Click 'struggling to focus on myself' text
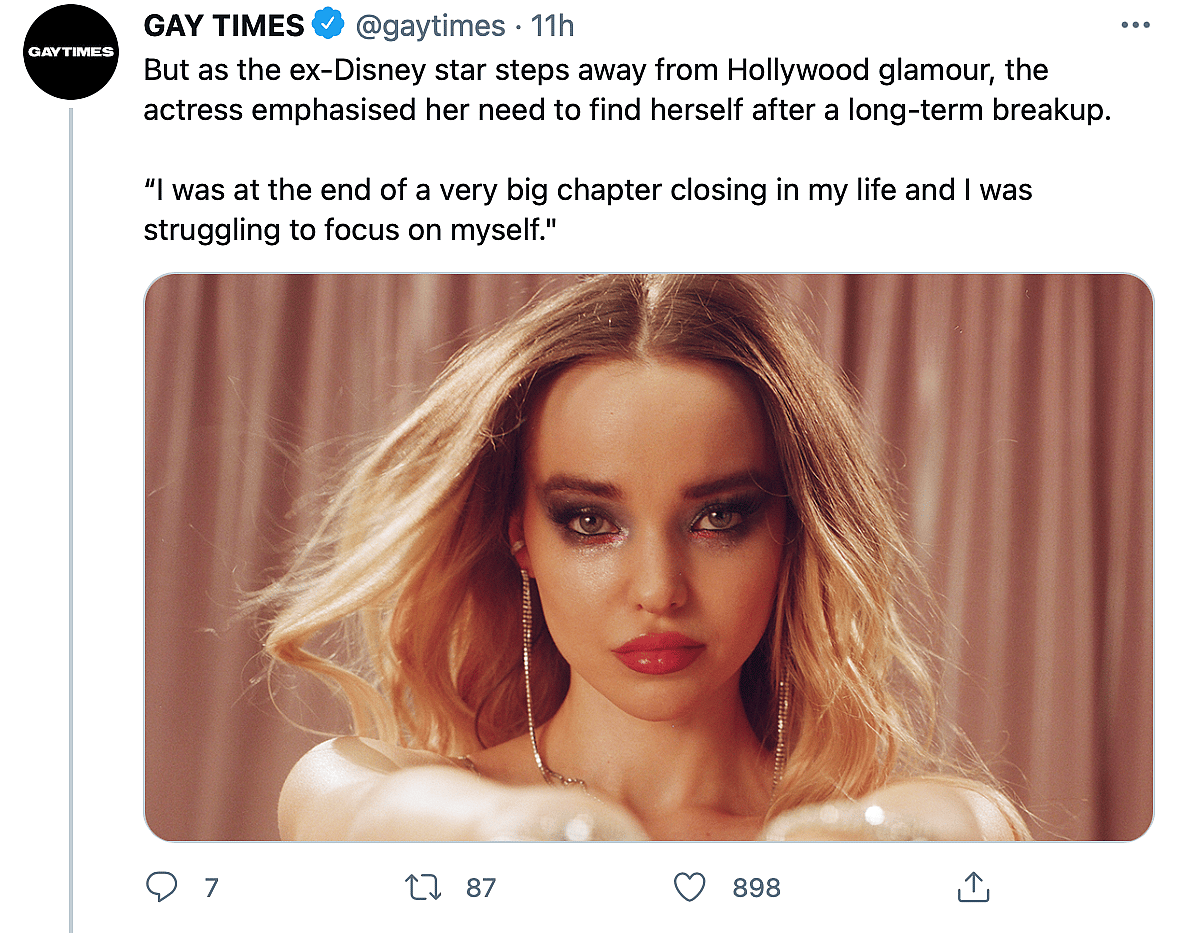The width and height of the screenshot is (1183, 933). pos(344,230)
